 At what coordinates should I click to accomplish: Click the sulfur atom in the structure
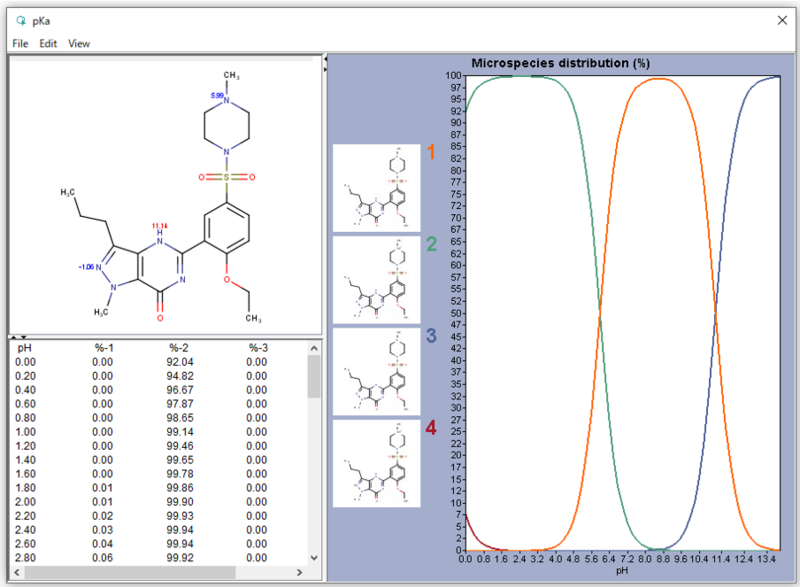227,177
